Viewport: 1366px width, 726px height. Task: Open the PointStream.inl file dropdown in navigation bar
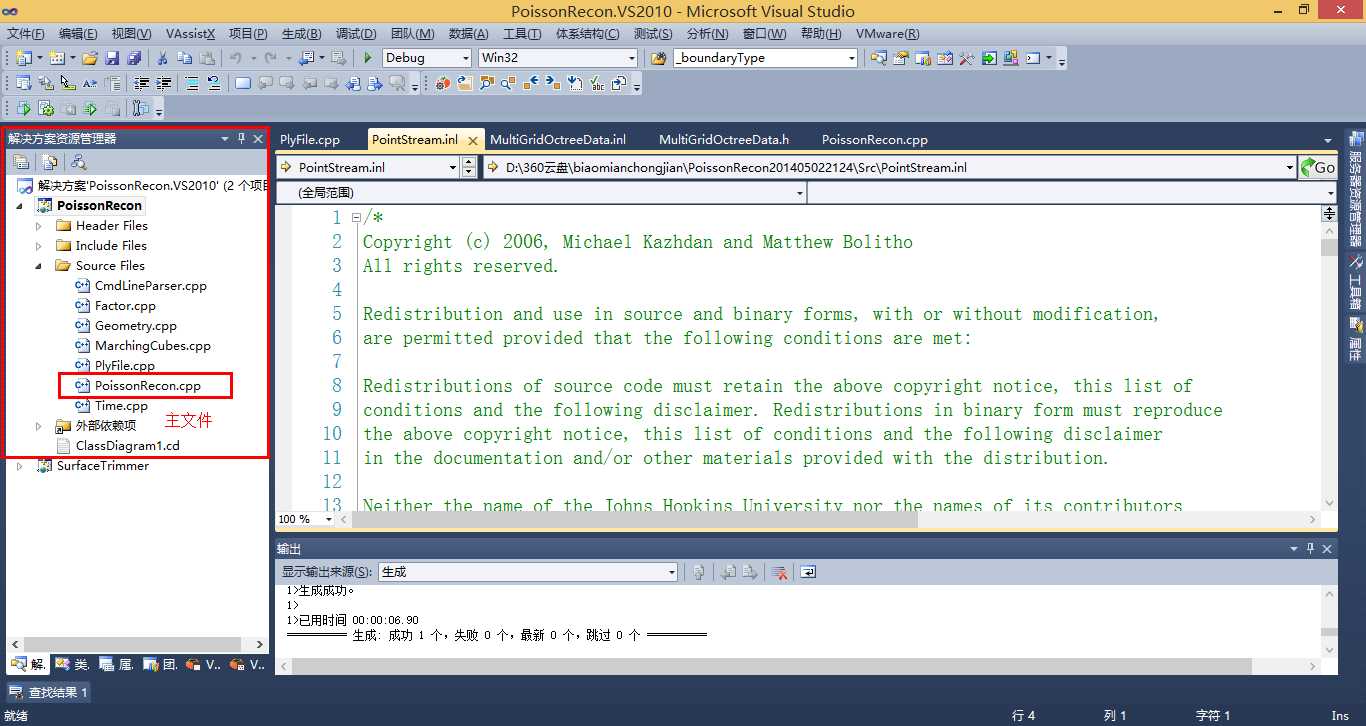tap(453, 168)
